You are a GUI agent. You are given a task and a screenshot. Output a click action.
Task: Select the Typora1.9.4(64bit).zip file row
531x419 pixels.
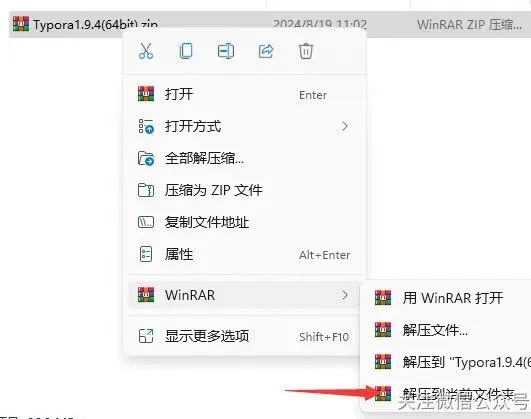pyautogui.click(x=270, y=24)
